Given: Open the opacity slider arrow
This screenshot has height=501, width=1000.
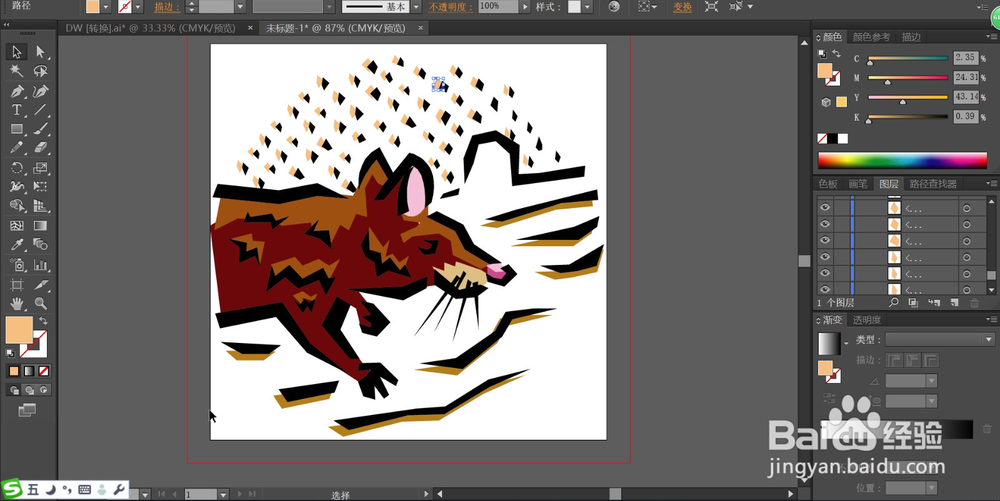Looking at the screenshot, I should pyautogui.click(x=526, y=6).
